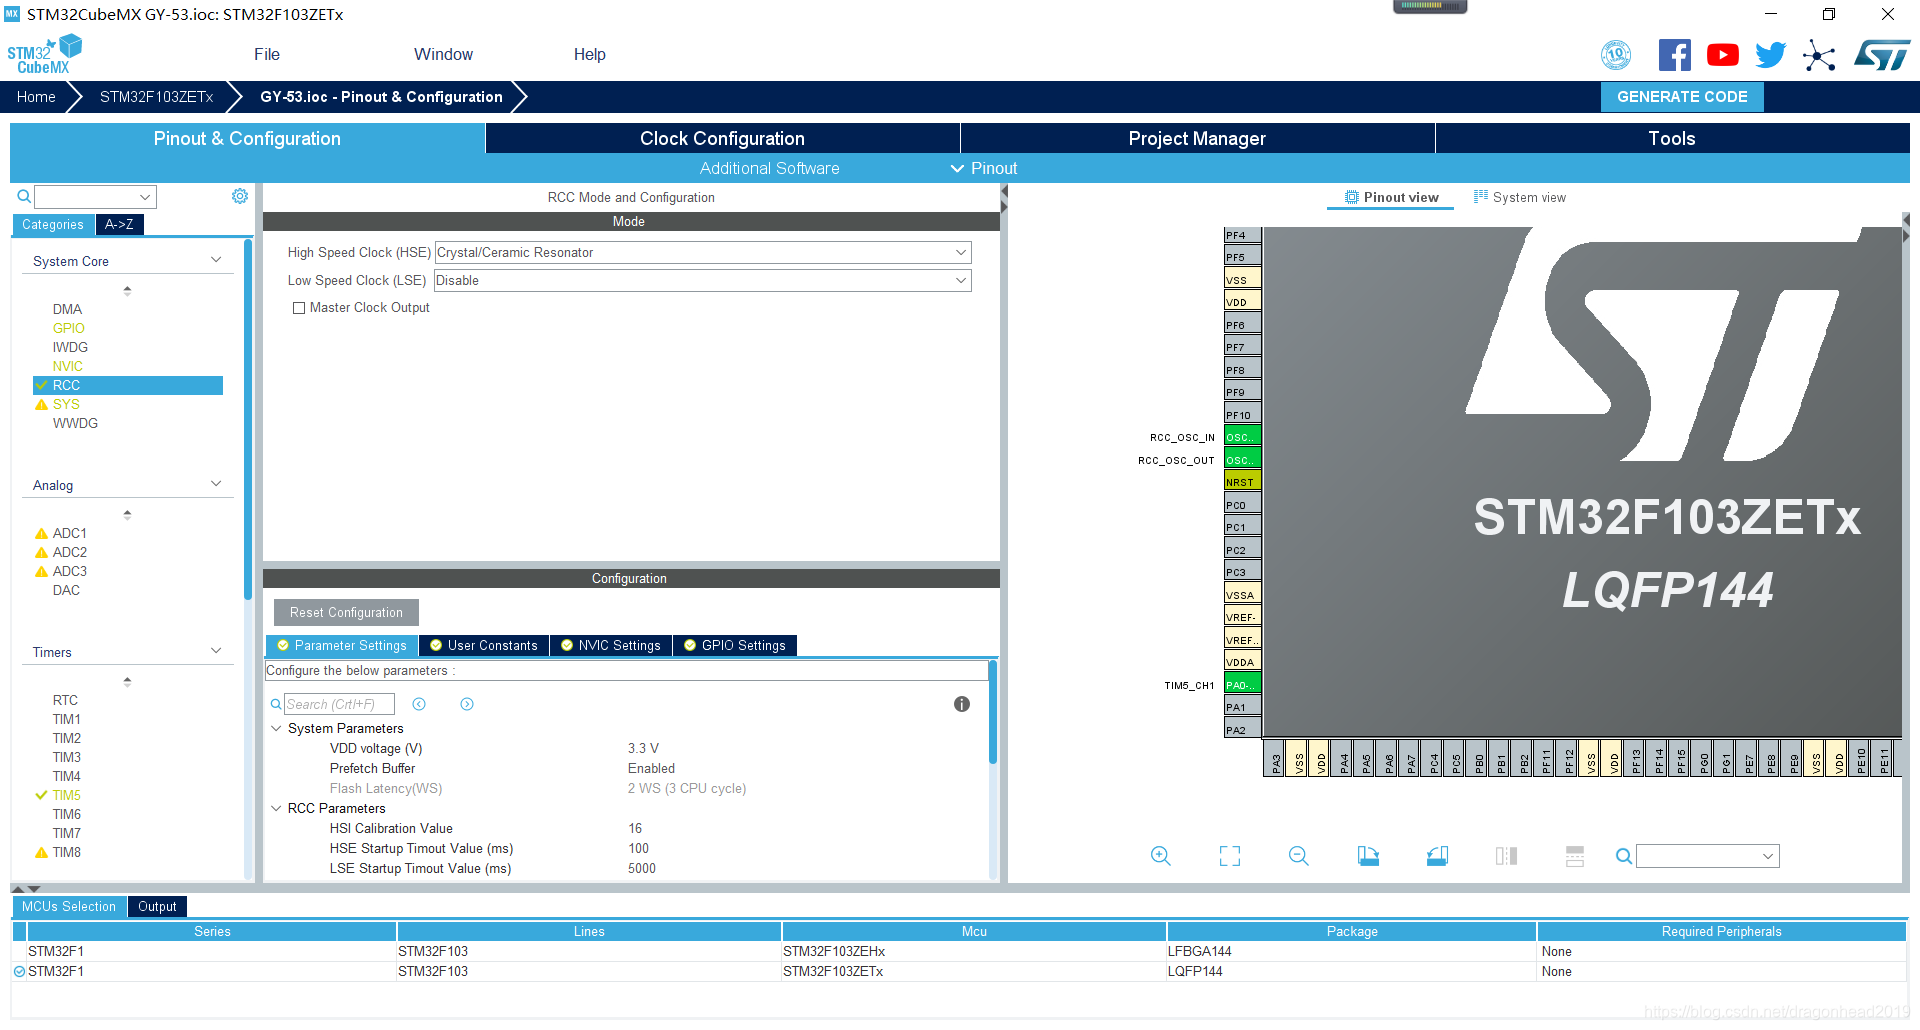This screenshot has width=1920, height=1030.
Task: Click the parameters panel vertical scrollbar
Action: click(x=993, y=712)
